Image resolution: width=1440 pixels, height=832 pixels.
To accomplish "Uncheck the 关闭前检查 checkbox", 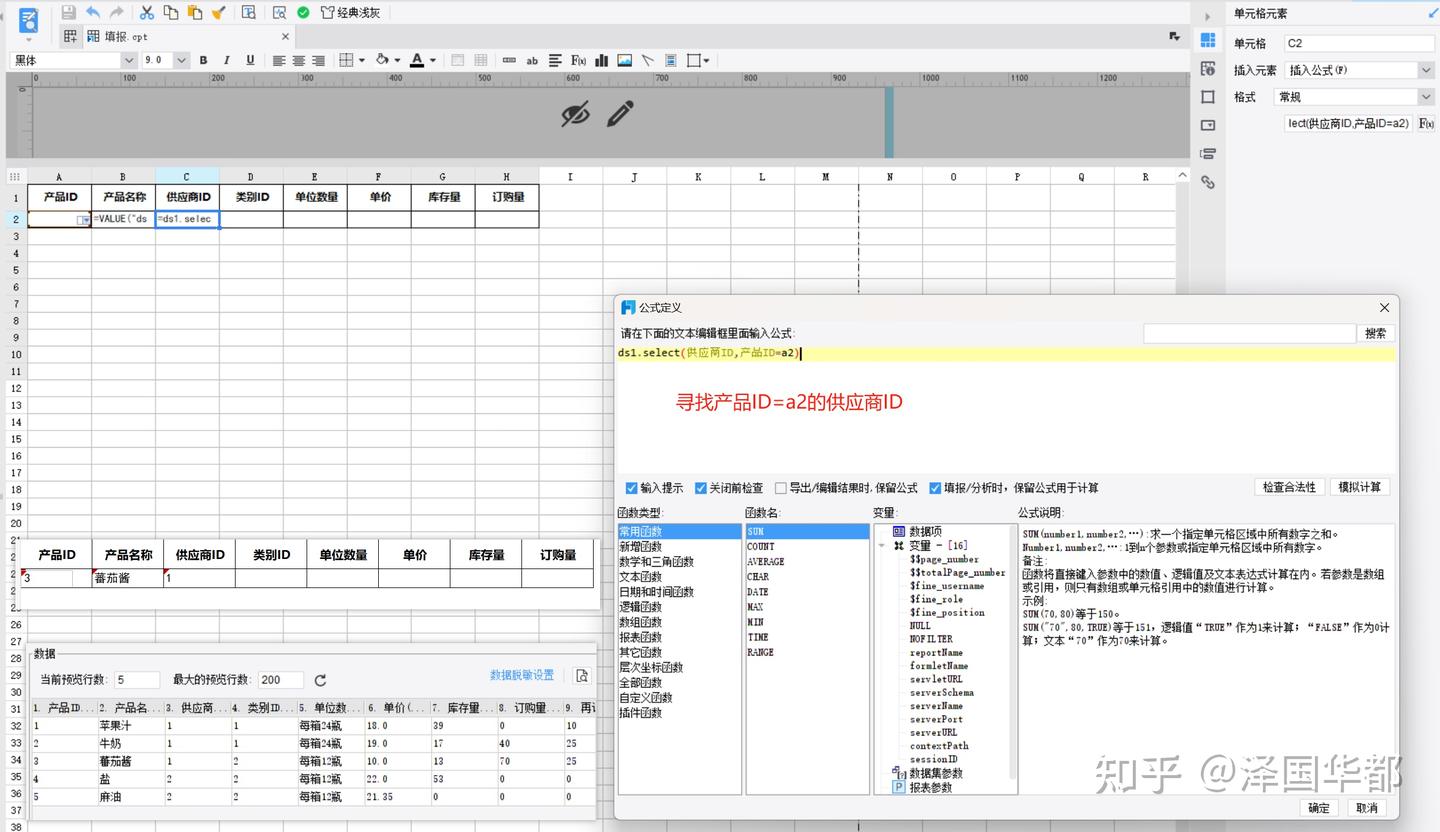I will point(701,488).
